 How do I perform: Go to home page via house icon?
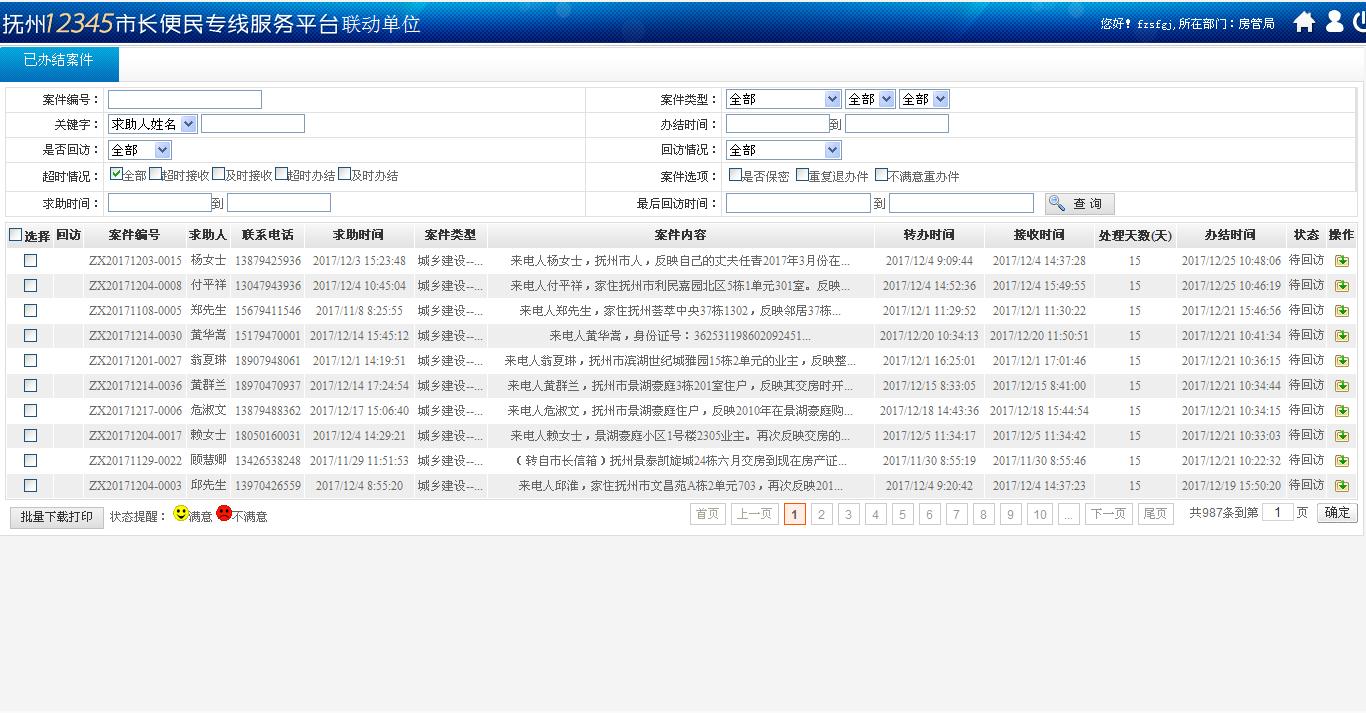point(1304,22)
